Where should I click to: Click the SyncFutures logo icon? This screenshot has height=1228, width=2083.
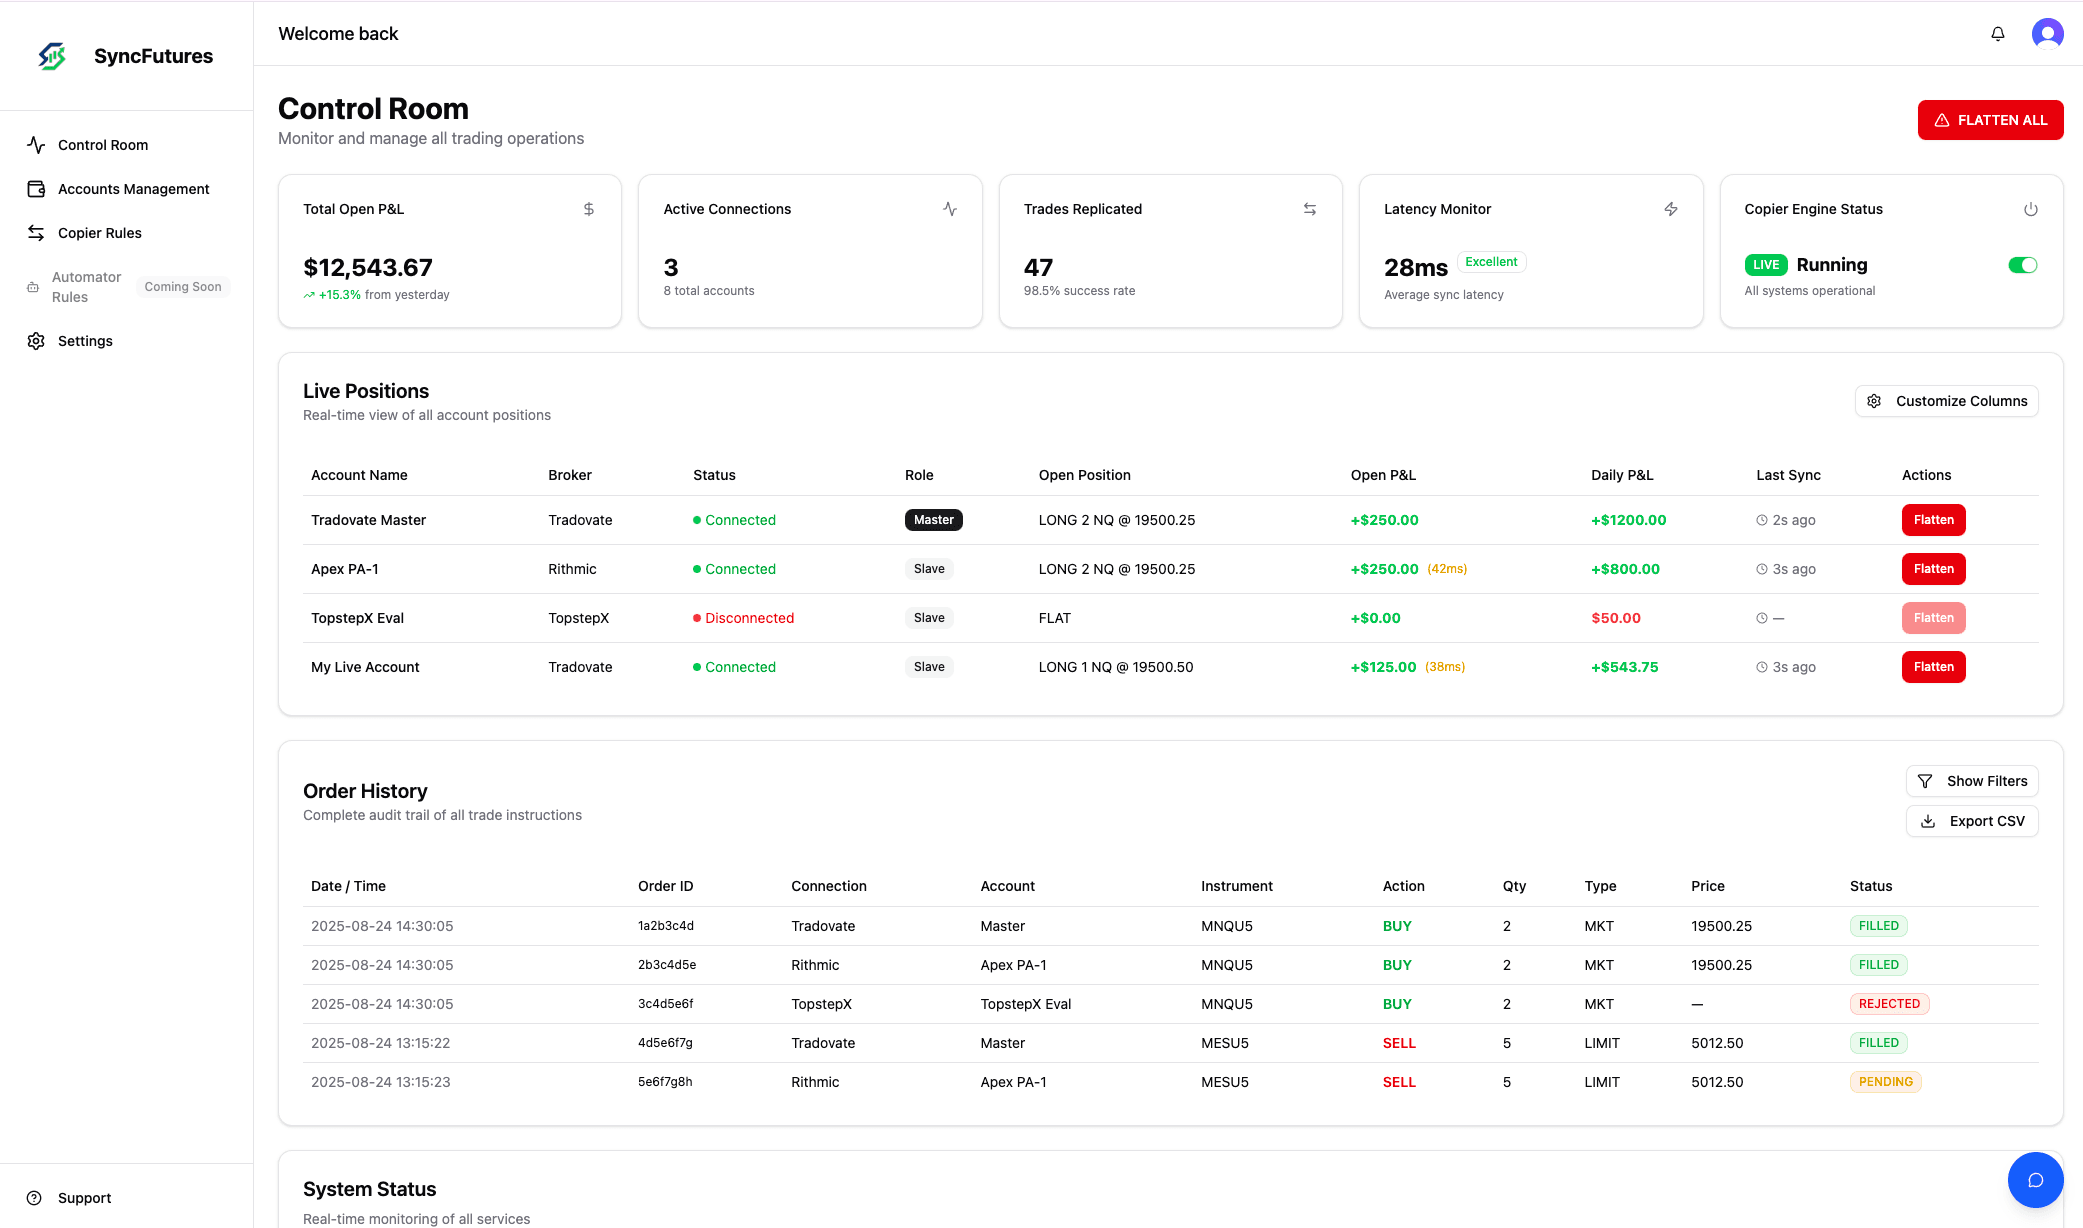click(x=52, y=56)
